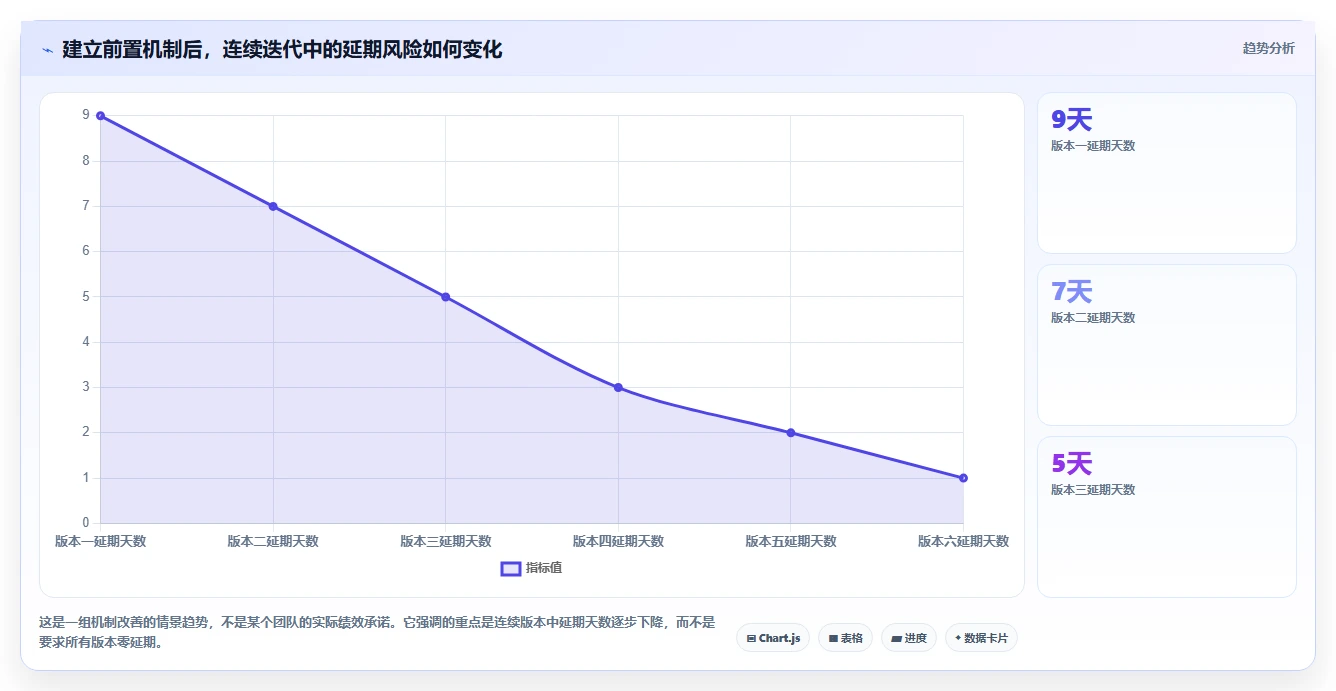The width and height of the screenshot is (1336, 691).
Task: Click the trend icon beside the title
Action: [x=47, y=49]
